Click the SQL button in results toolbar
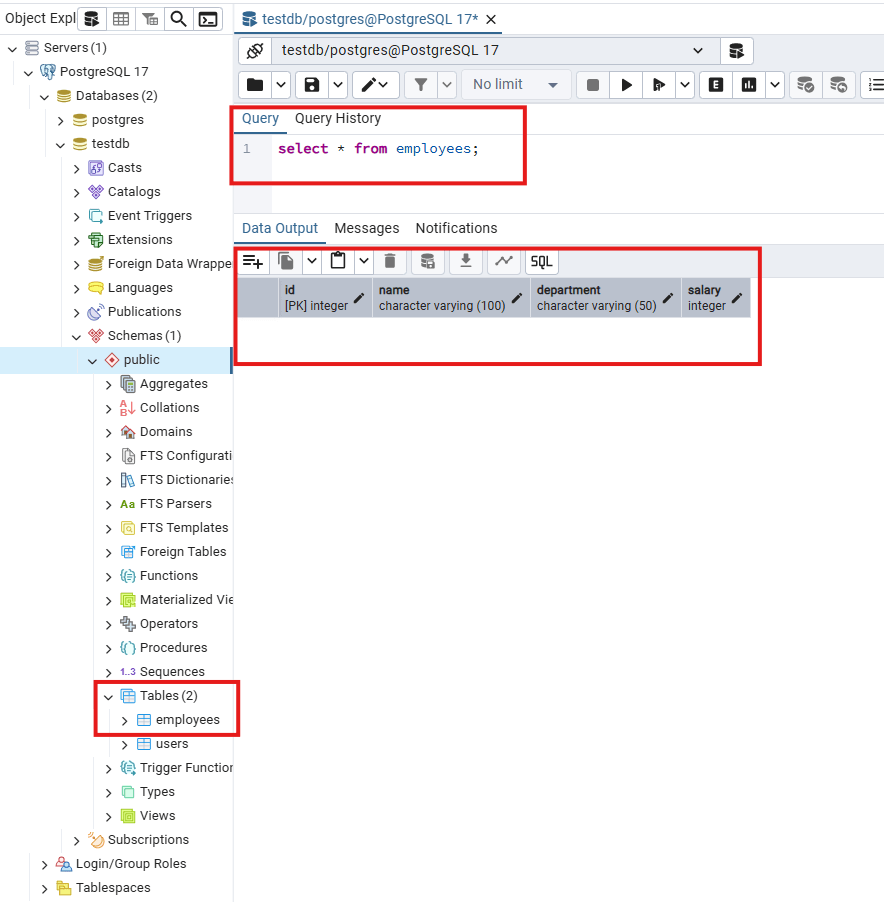The width and height of the screenshot is (884, 902). coord(541,262)
